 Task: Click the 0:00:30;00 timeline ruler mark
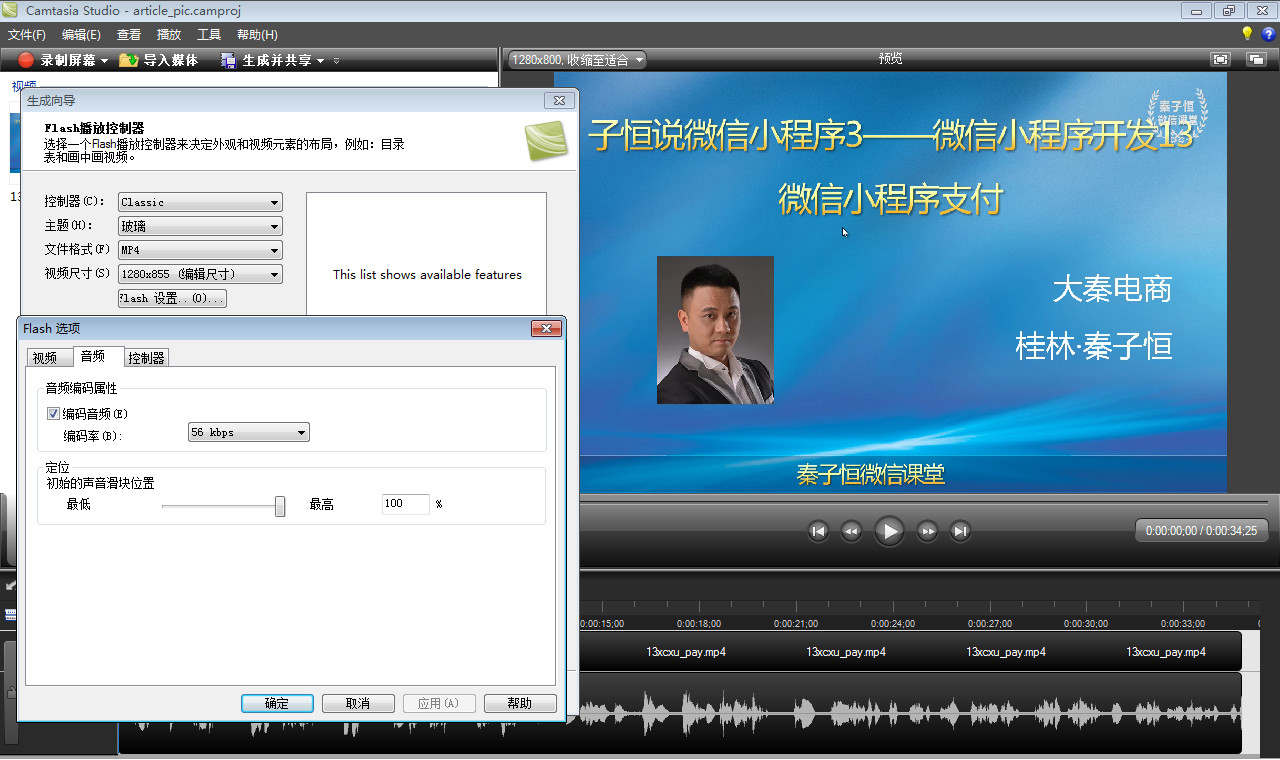click(1086, 623)
